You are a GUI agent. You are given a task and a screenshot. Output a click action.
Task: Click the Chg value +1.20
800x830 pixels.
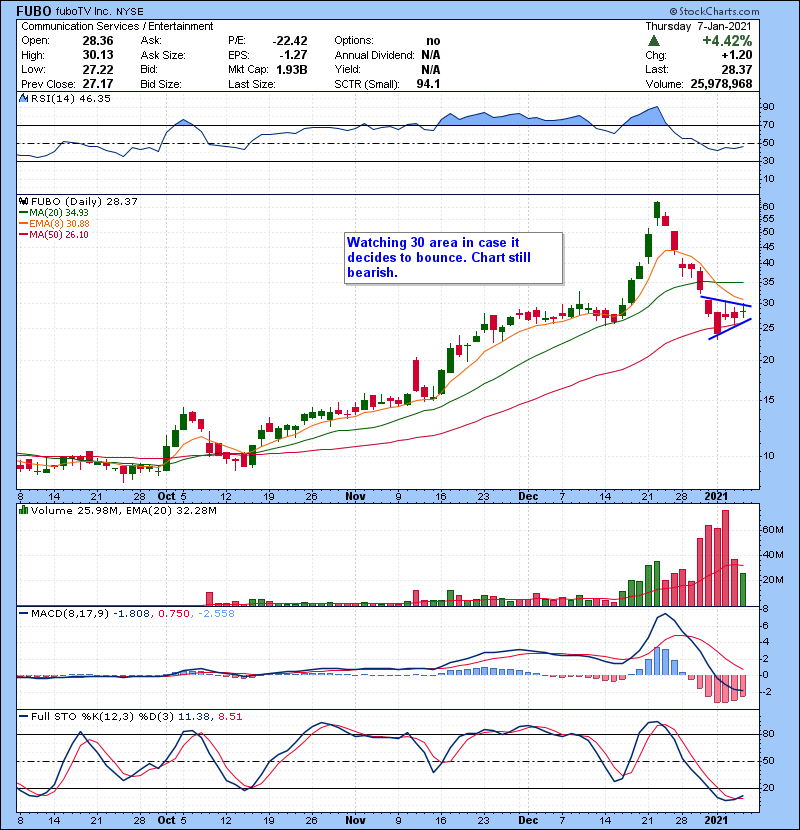click(x=736, y=55)
